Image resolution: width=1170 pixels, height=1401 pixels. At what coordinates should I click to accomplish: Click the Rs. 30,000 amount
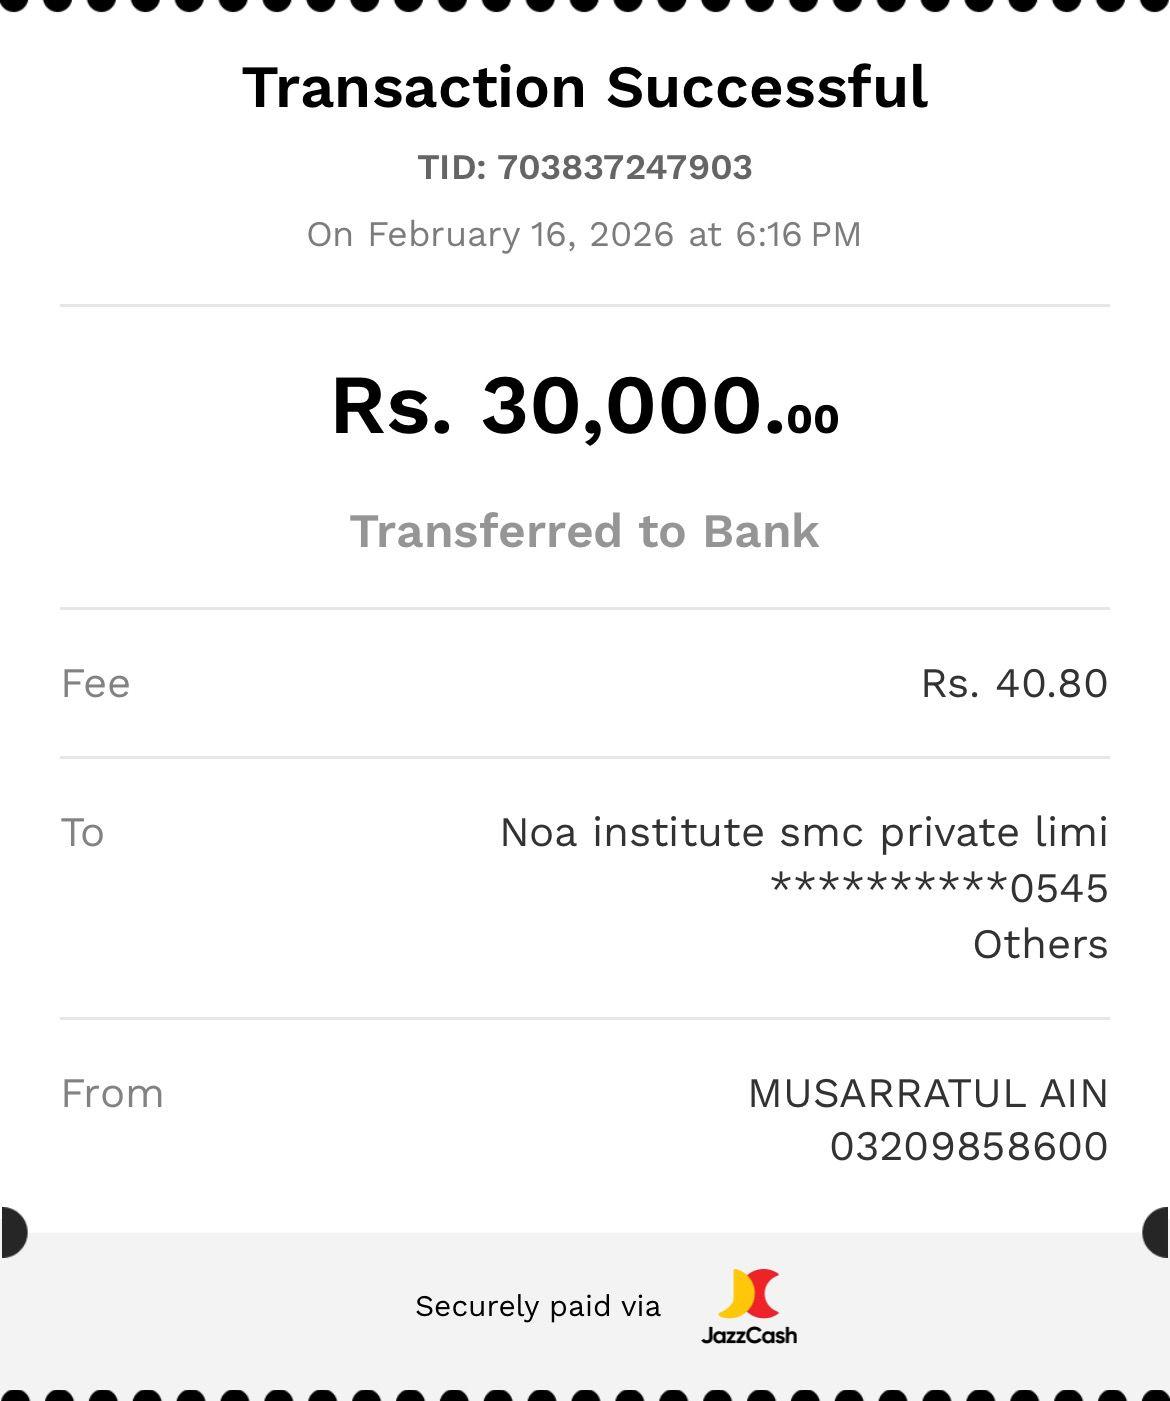tap(585, 406)
